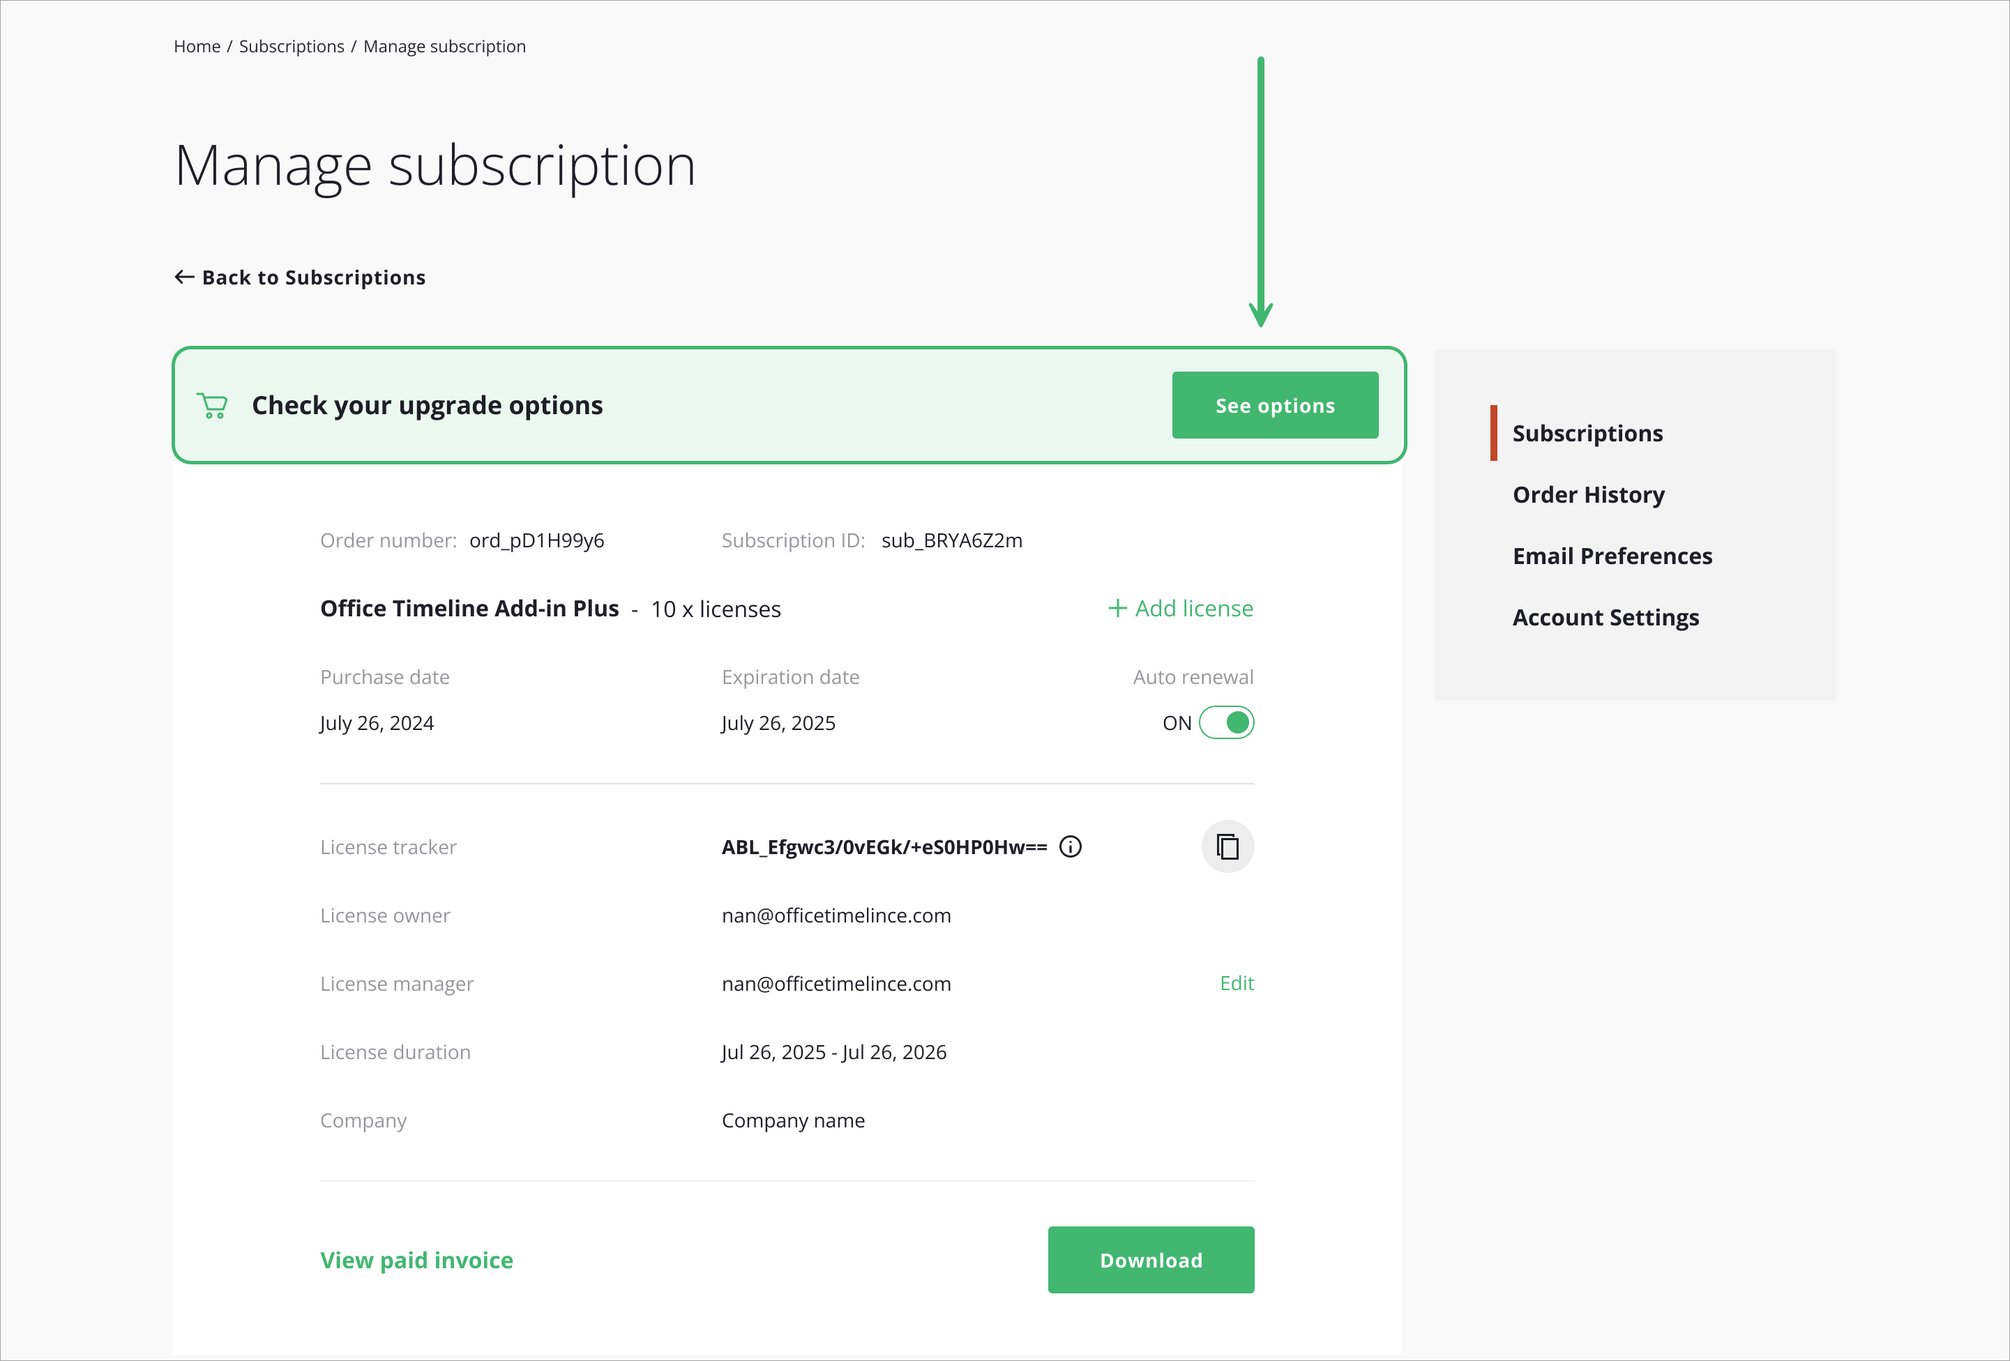Click the back arrow icon beside Back to Subscriptions

pos(184,277)
